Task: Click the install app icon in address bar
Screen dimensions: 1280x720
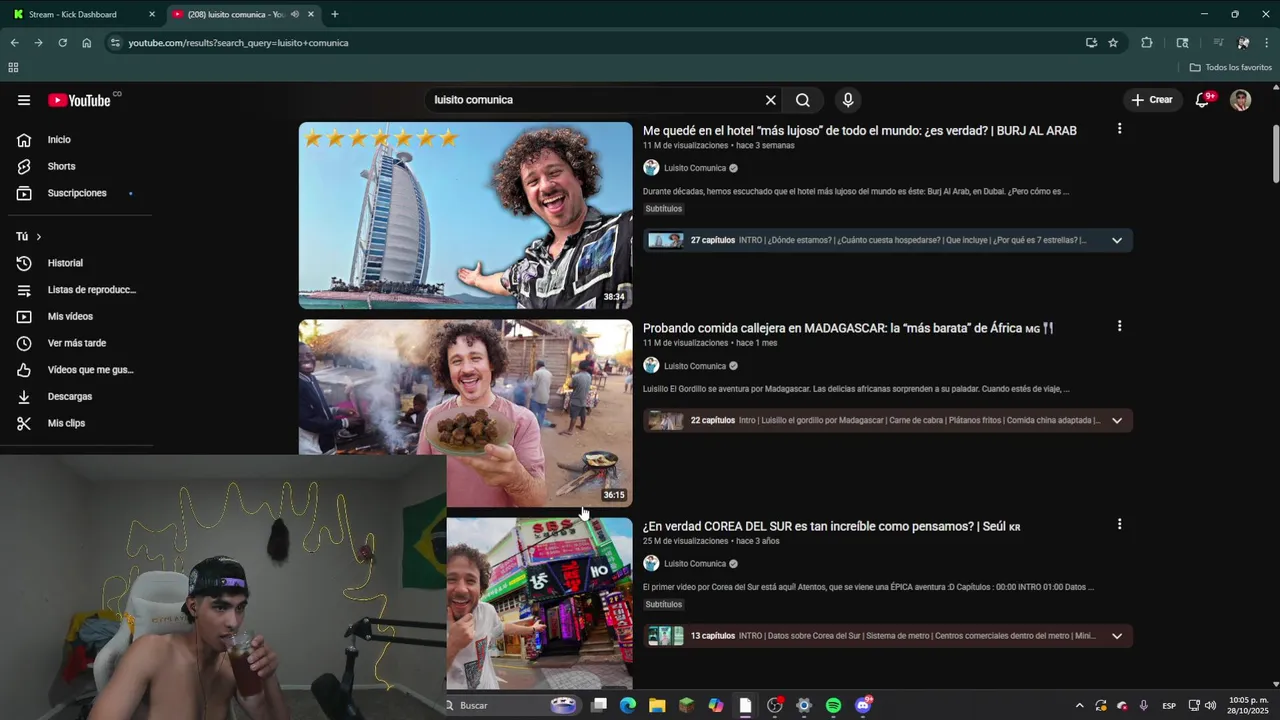Action: [1091, 43]
